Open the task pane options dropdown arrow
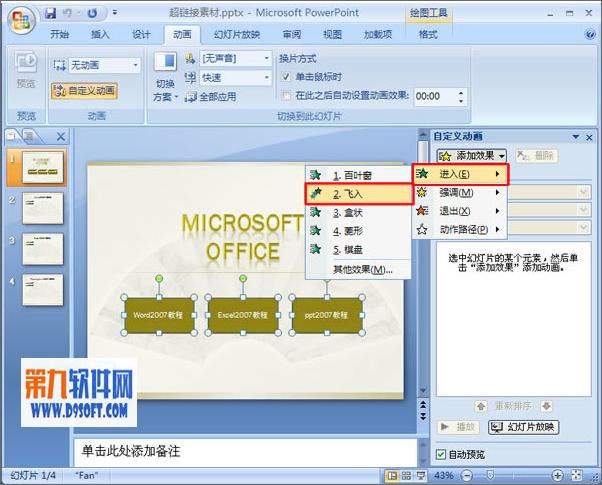The image size is (602, 485). (x=575, y=137)
